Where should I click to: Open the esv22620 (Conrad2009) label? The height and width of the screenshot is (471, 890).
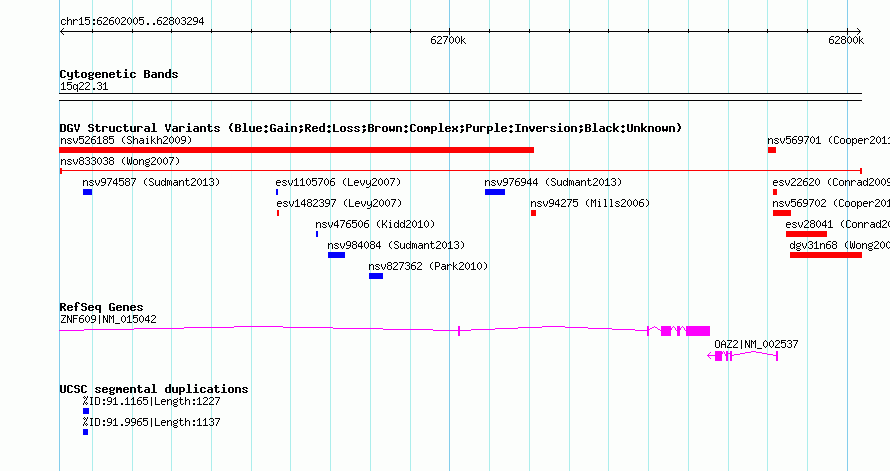pos(831,182)
